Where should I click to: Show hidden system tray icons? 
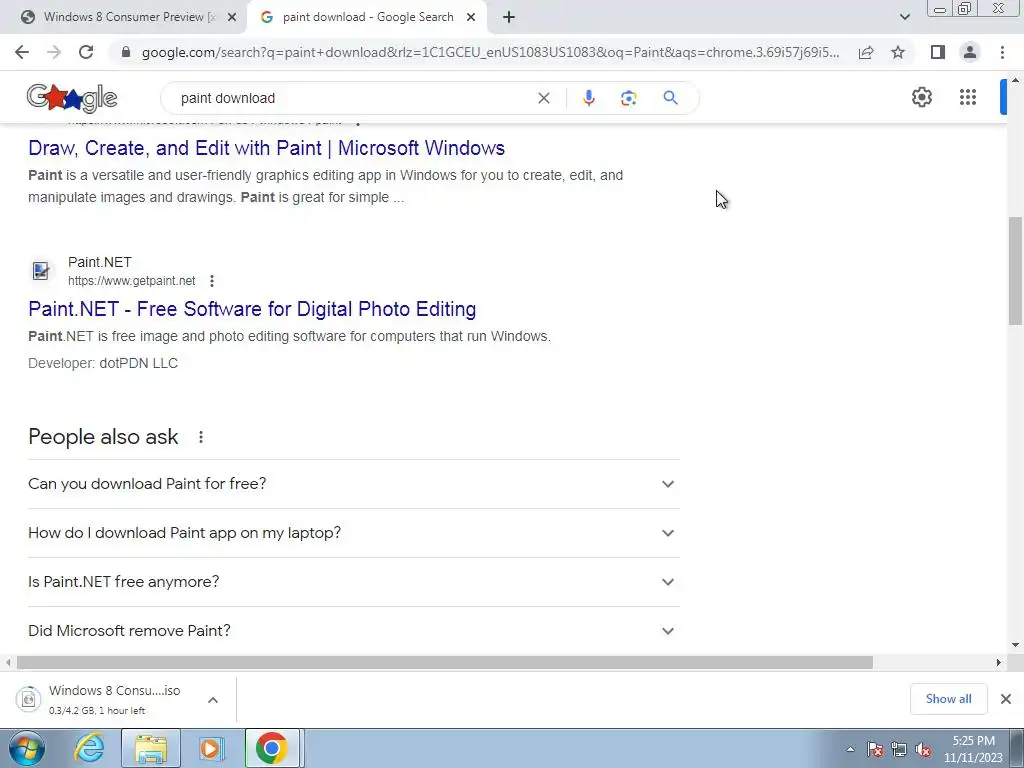[x=850, y=749]
